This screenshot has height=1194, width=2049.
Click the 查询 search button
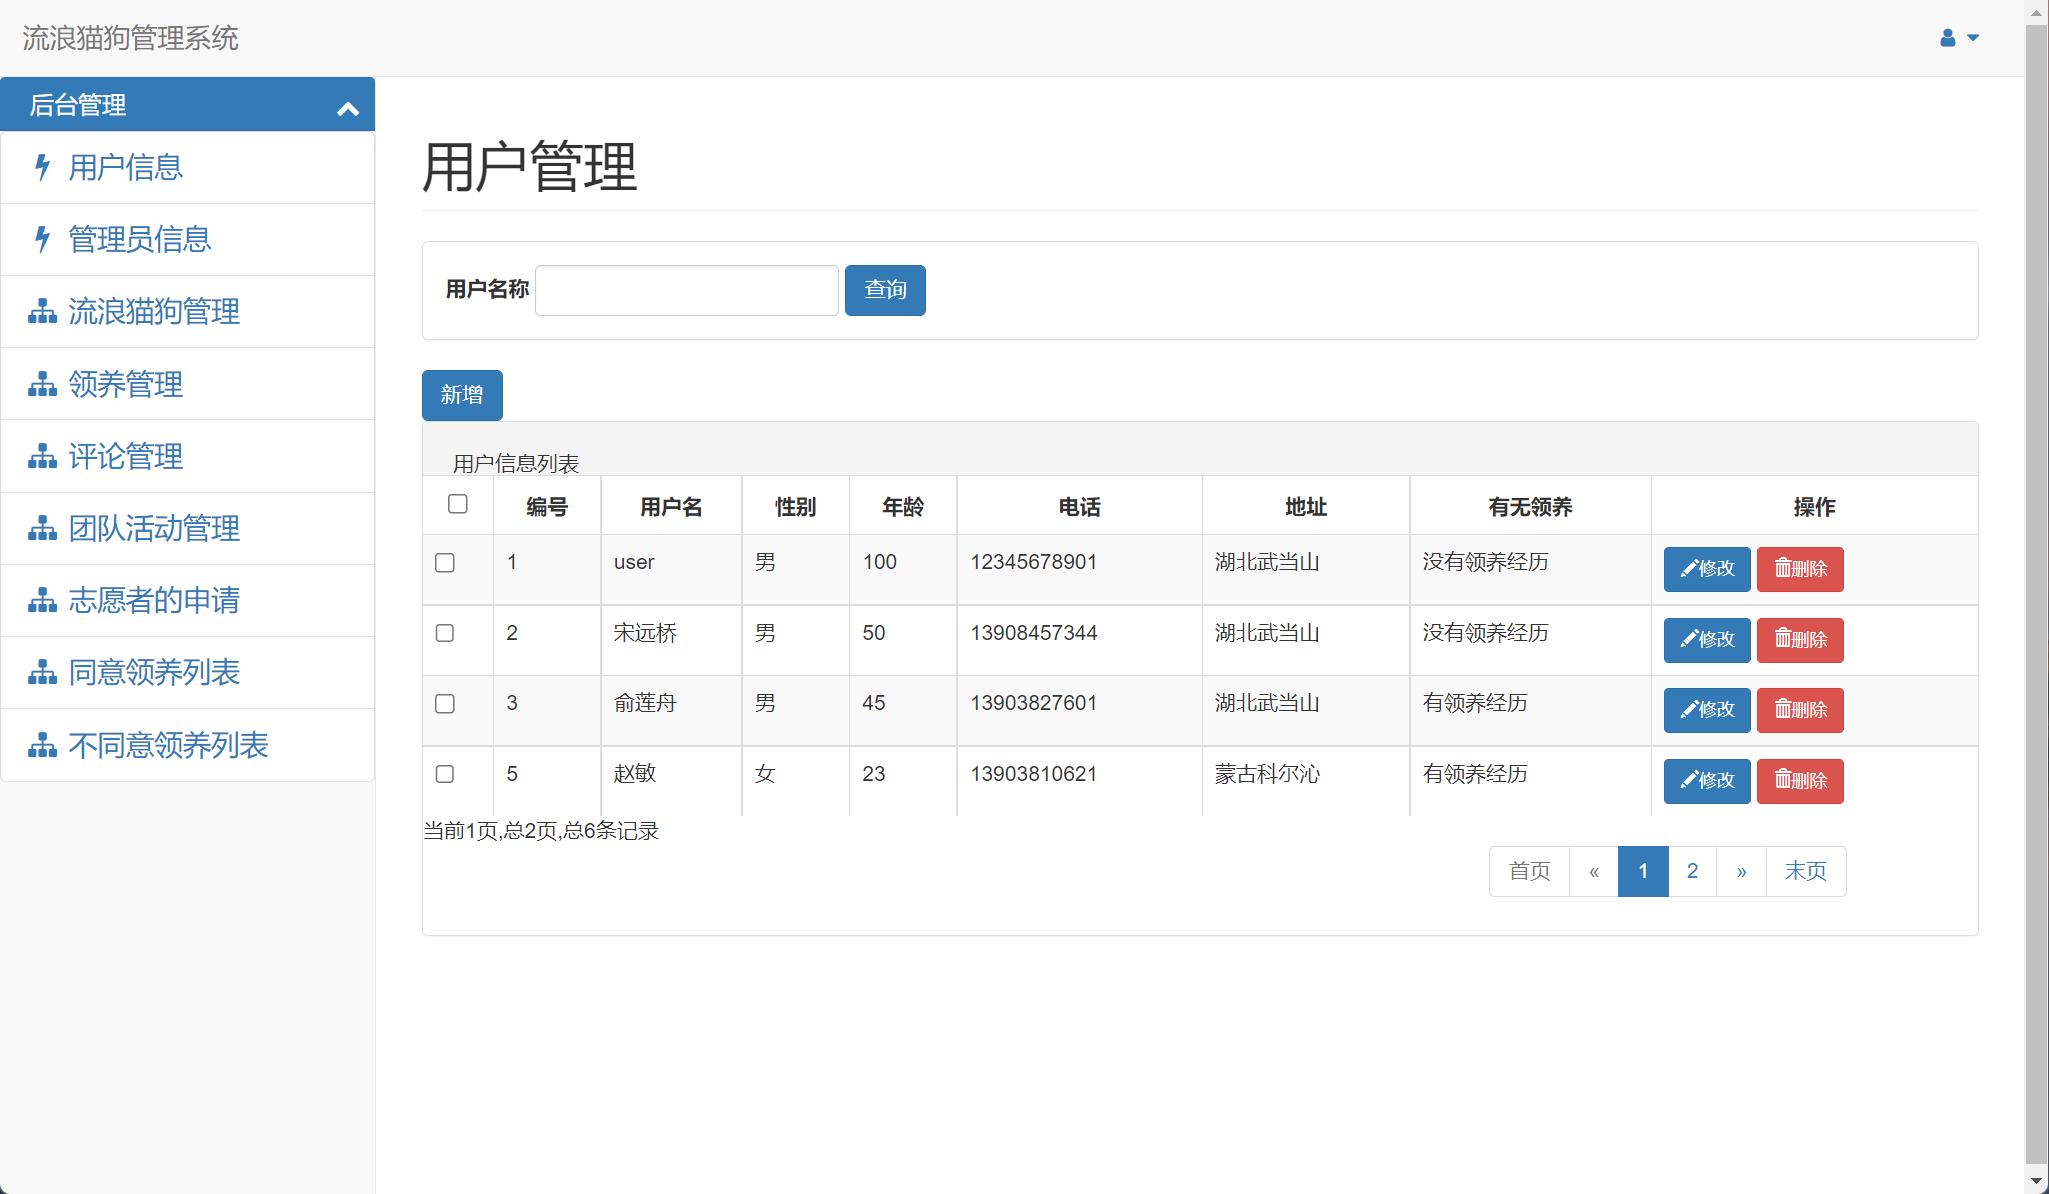884,290
